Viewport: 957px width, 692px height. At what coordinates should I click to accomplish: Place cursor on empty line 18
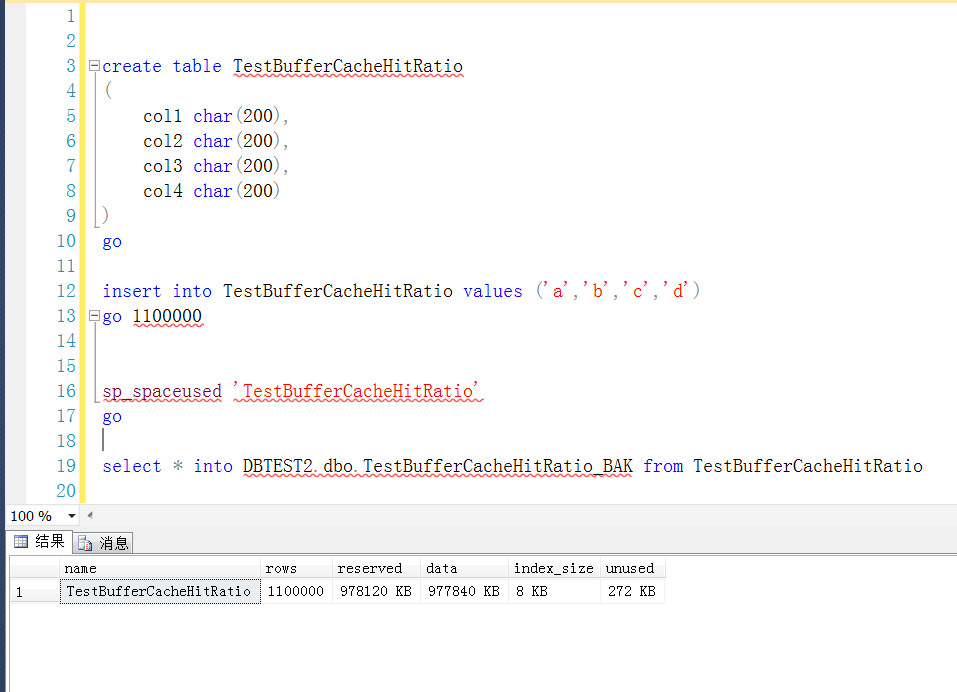(x=488, y=441)
